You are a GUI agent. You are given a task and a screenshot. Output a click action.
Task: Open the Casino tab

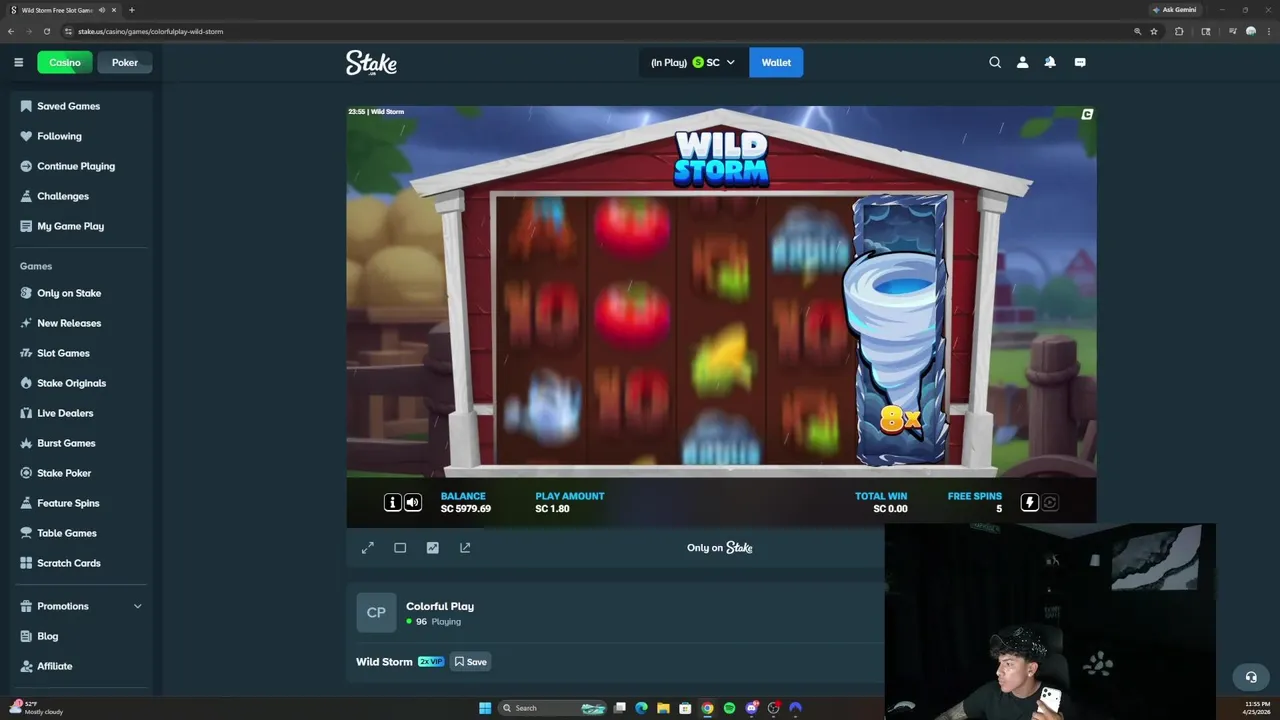65,62
